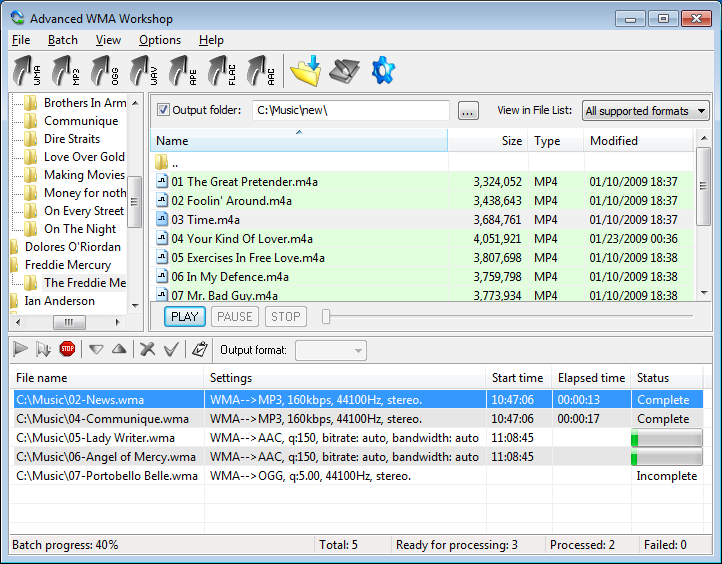
Task: Click the Status column header in batch list
Action: [x=667, y=378]
